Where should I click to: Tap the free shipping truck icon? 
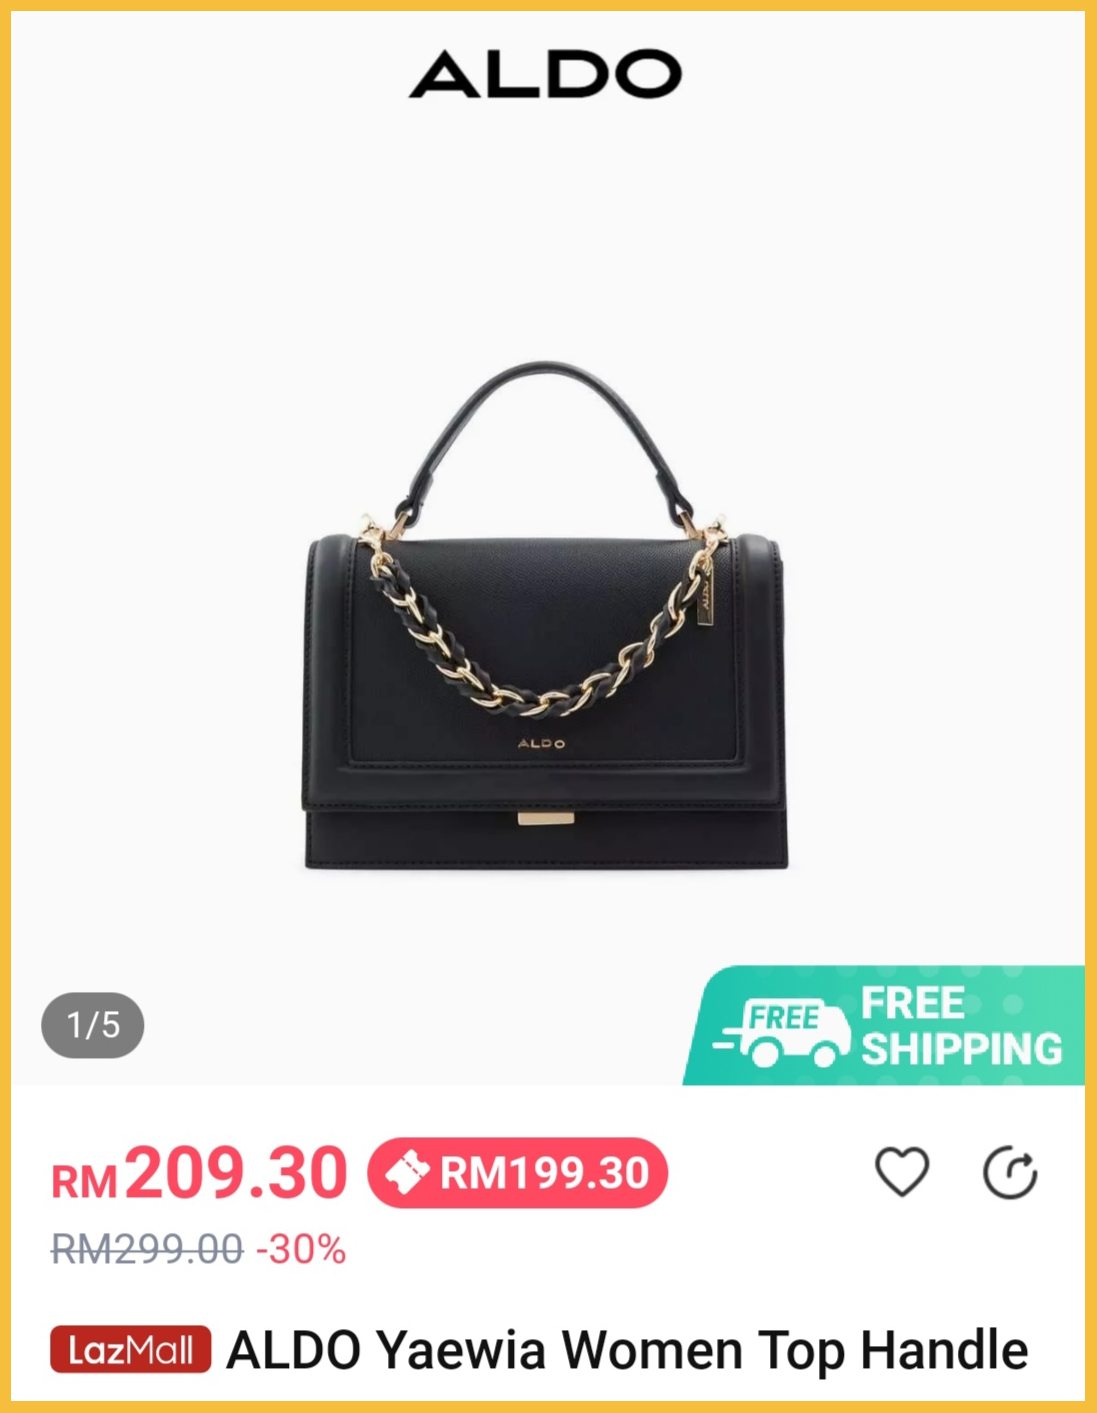[x=782, y=1031]
